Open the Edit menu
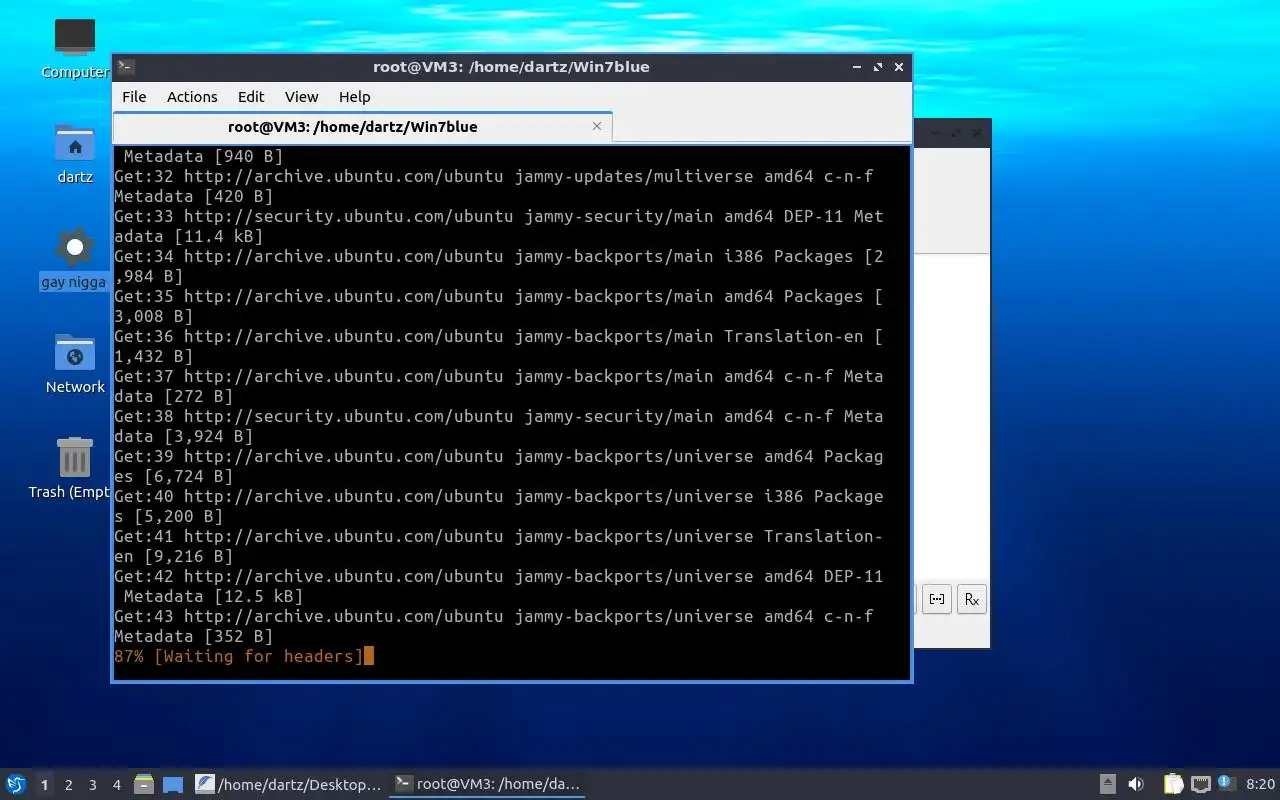The width and height of the screenshot is (1280, 800). pos(251,97)
